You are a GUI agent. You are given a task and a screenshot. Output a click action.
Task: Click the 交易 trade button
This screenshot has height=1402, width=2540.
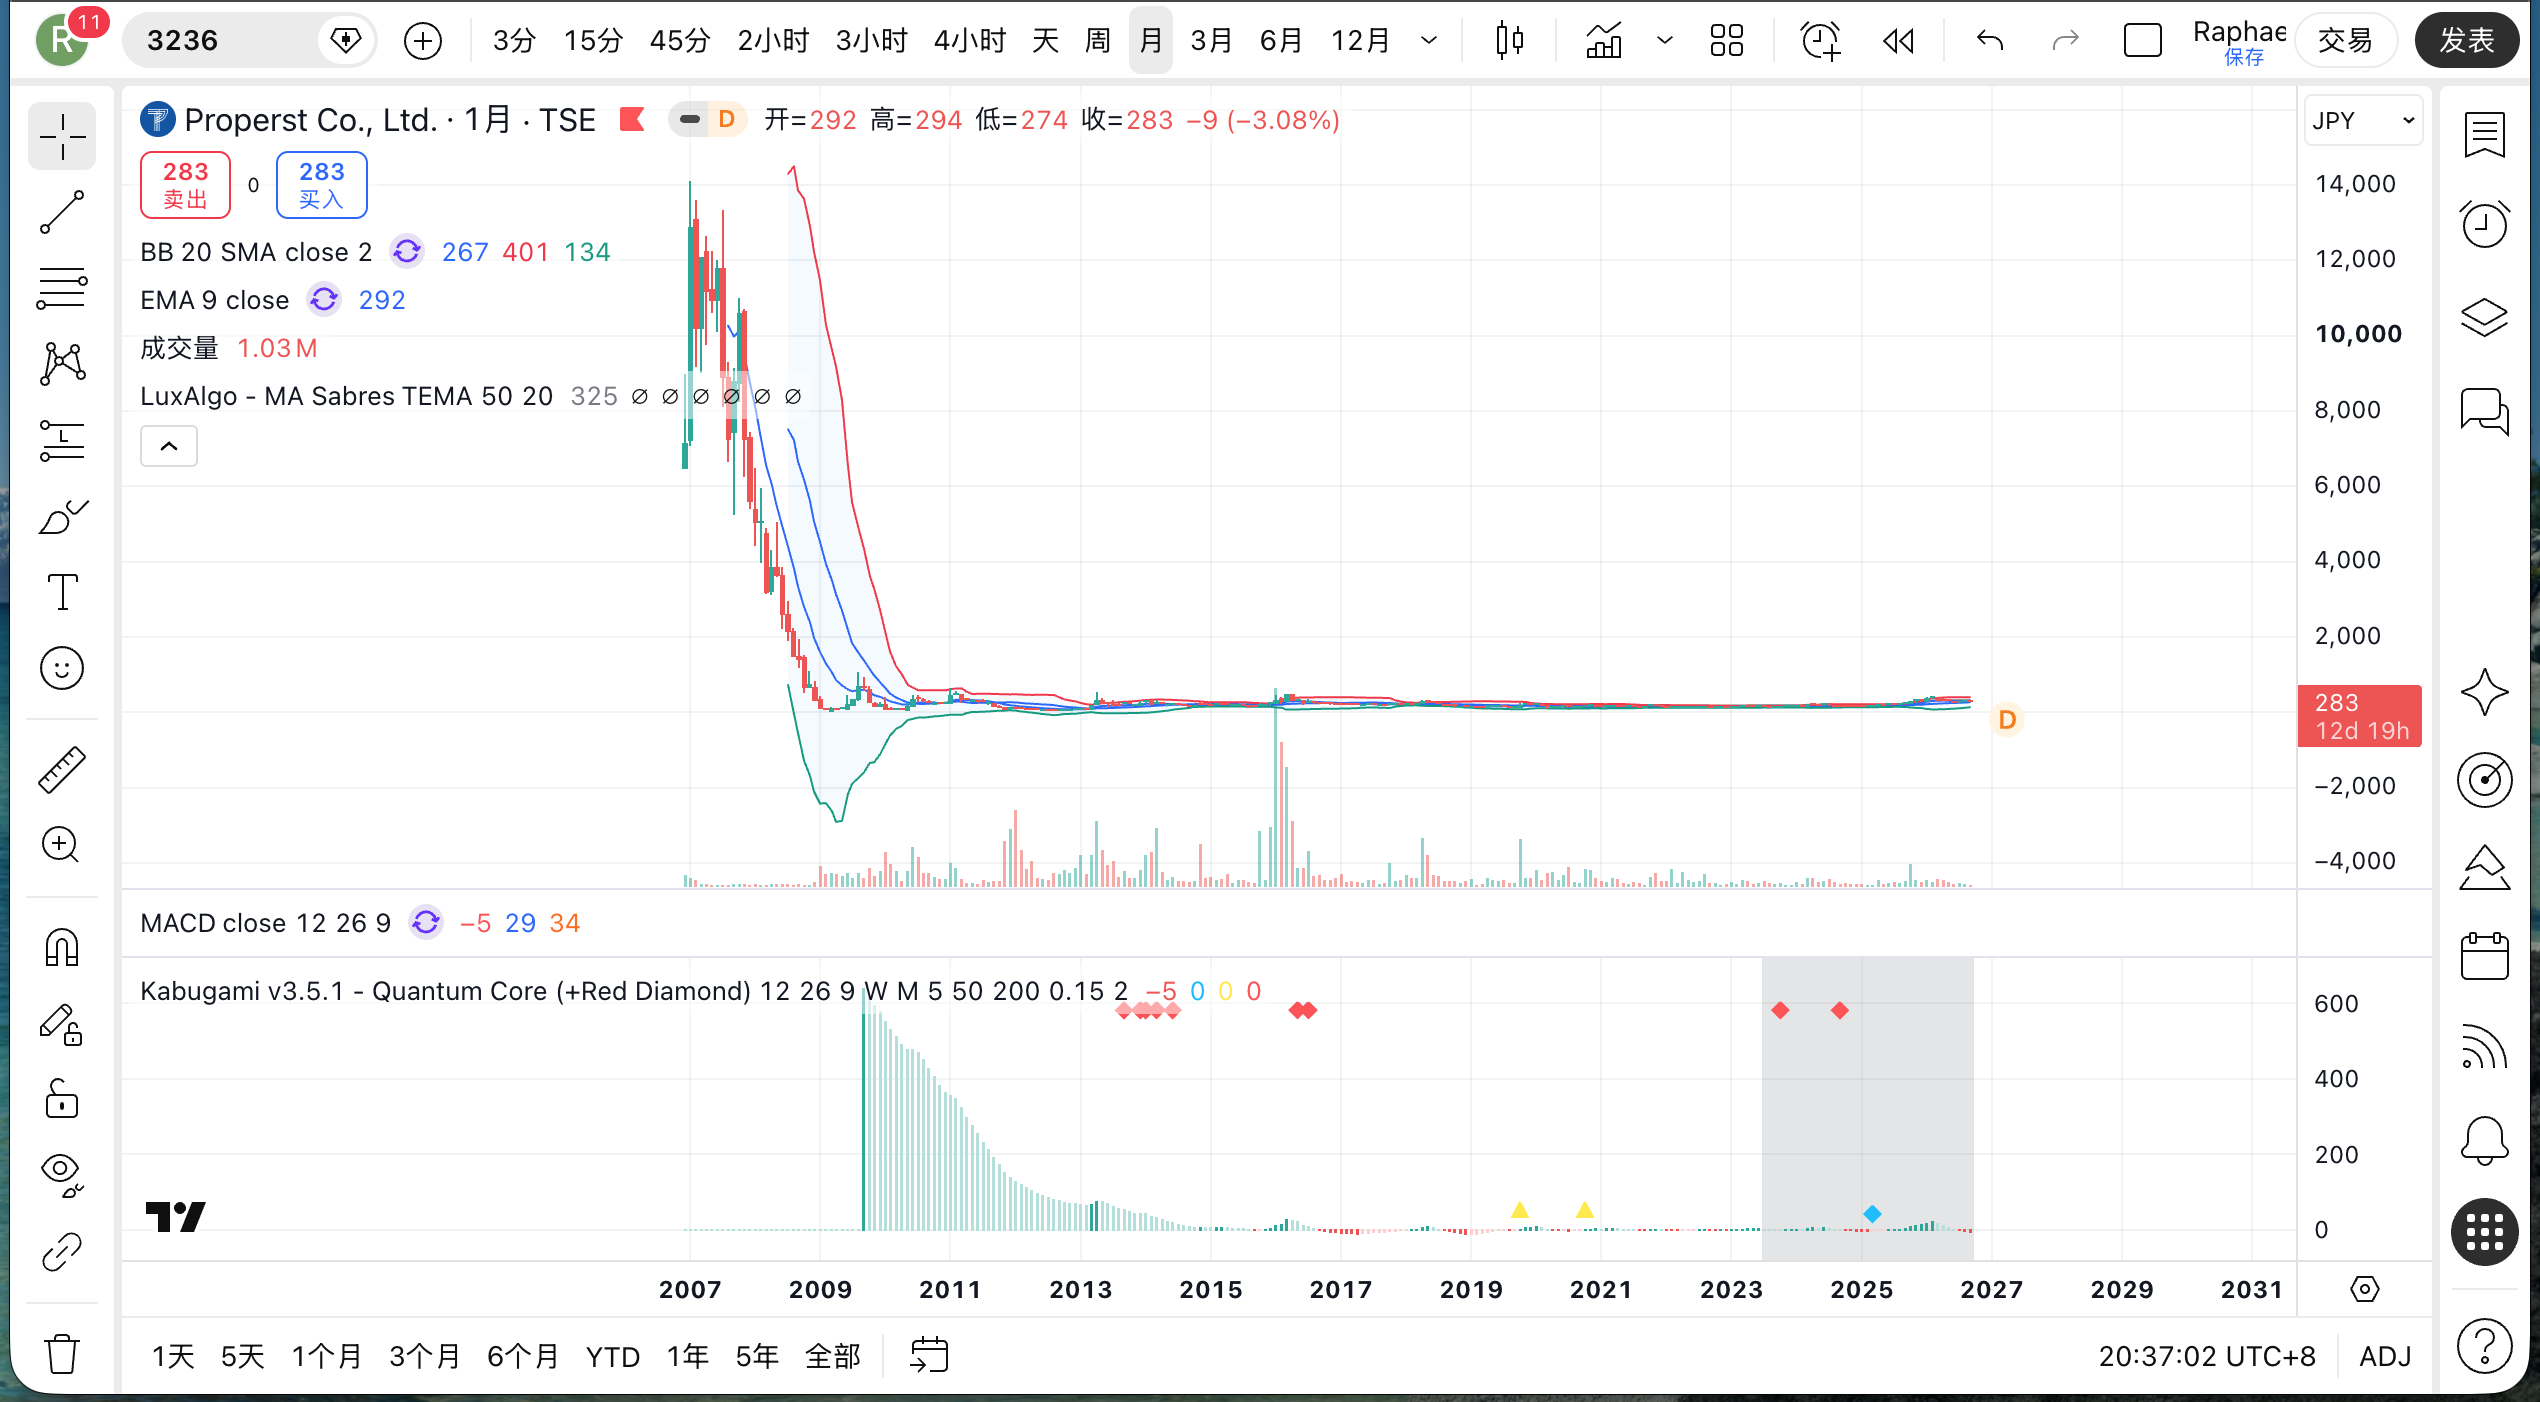coord(2346,41)
